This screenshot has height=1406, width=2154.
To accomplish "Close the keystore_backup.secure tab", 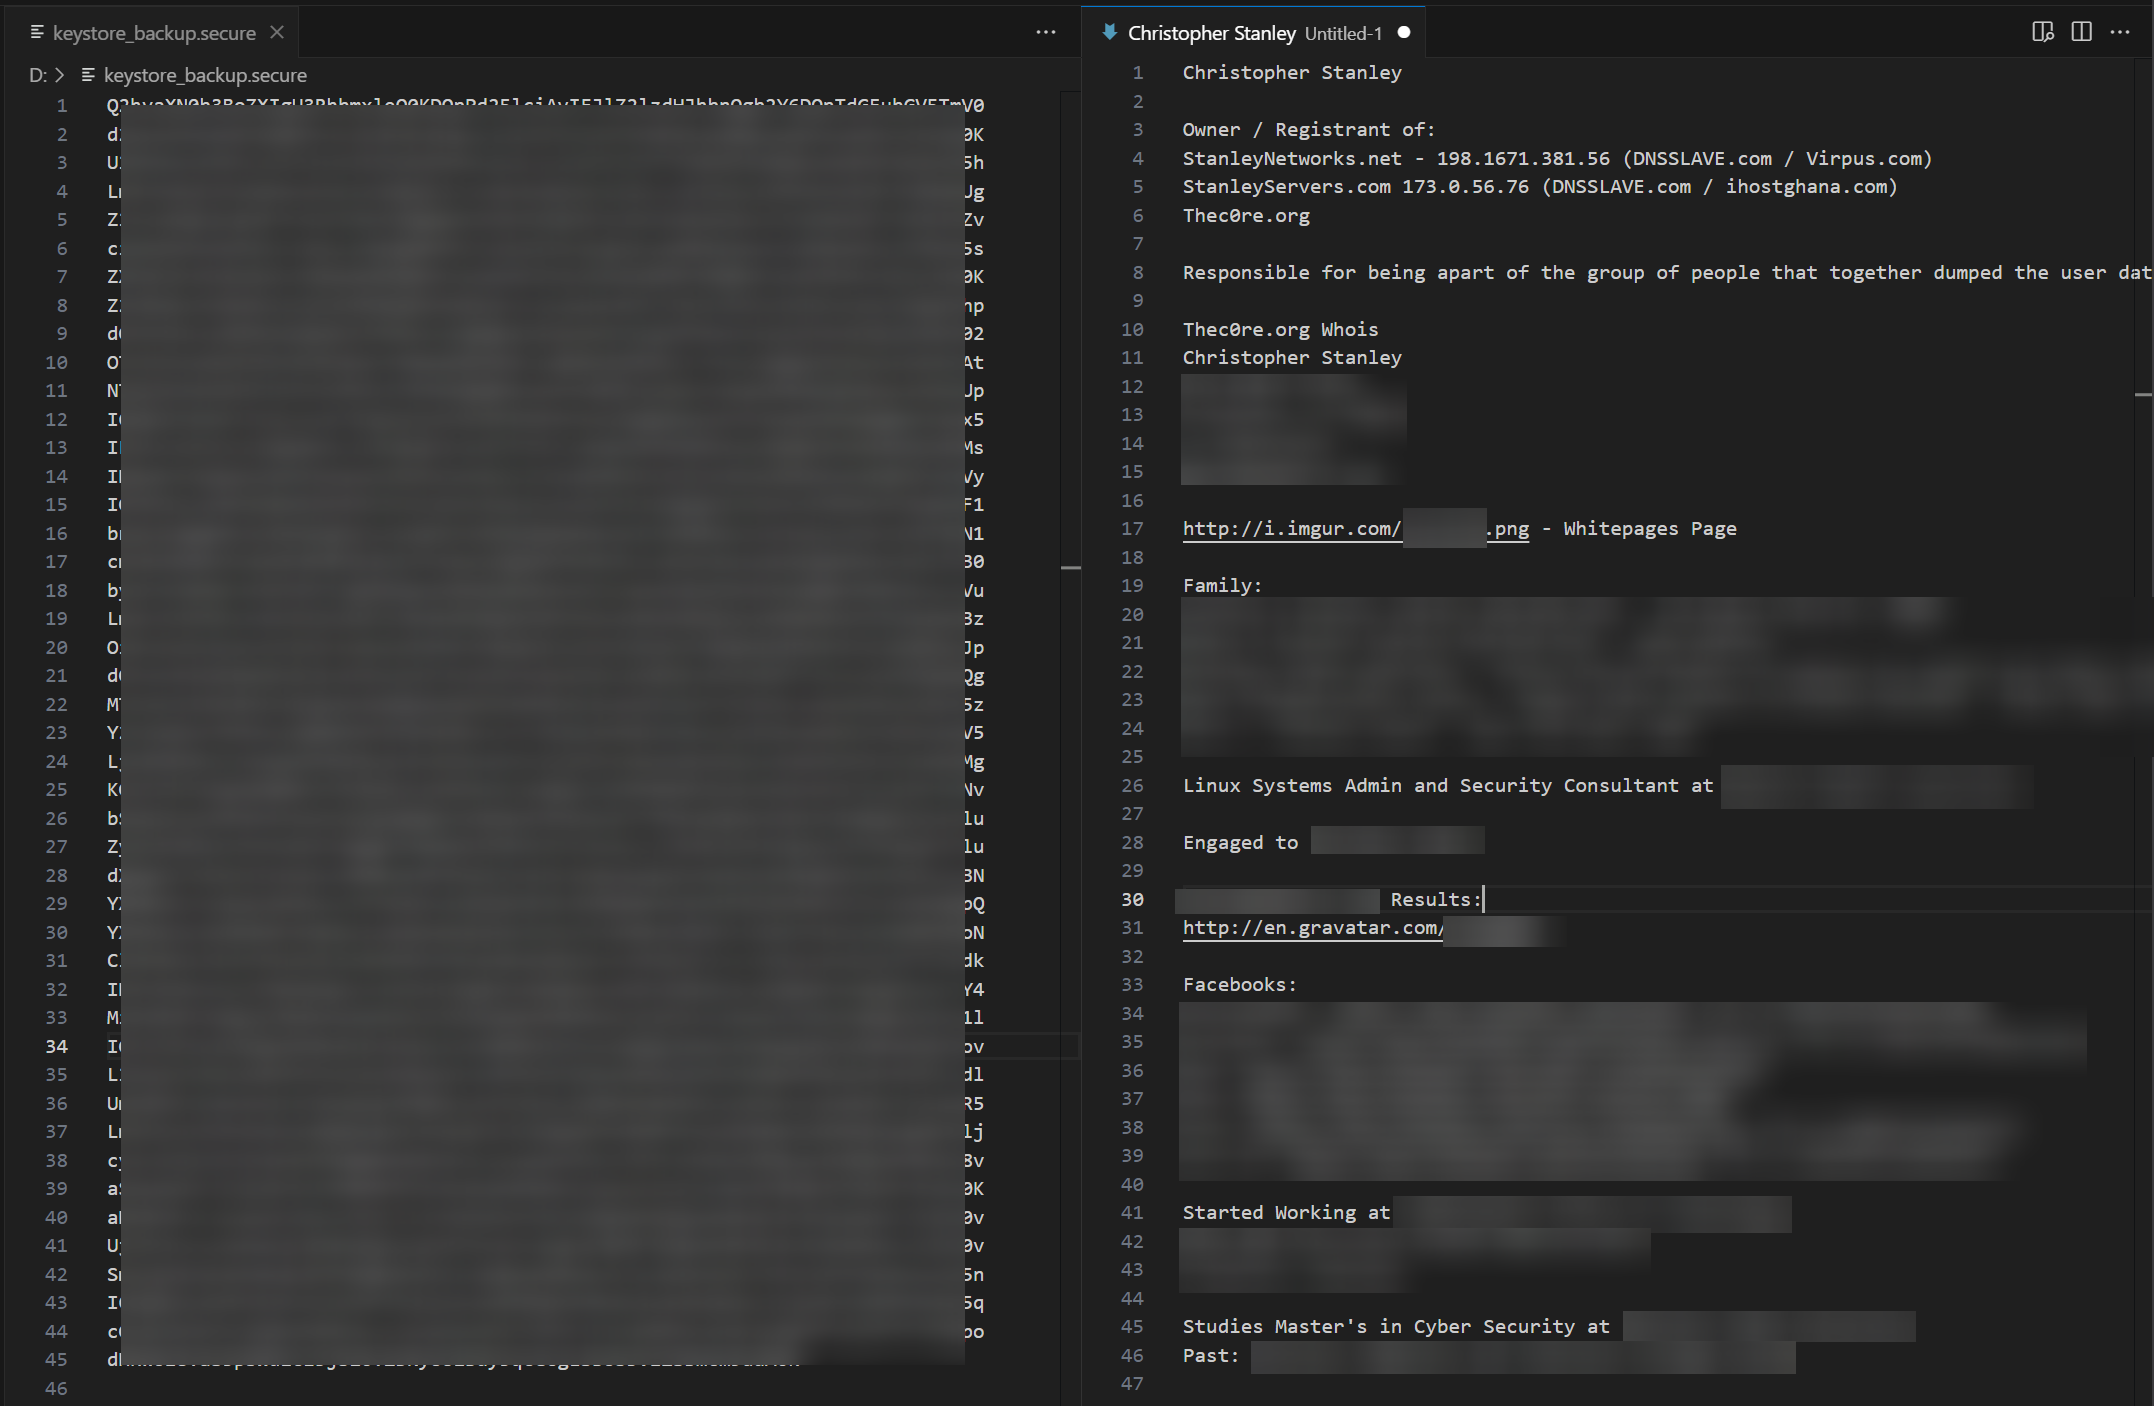I will pos(277,32).
